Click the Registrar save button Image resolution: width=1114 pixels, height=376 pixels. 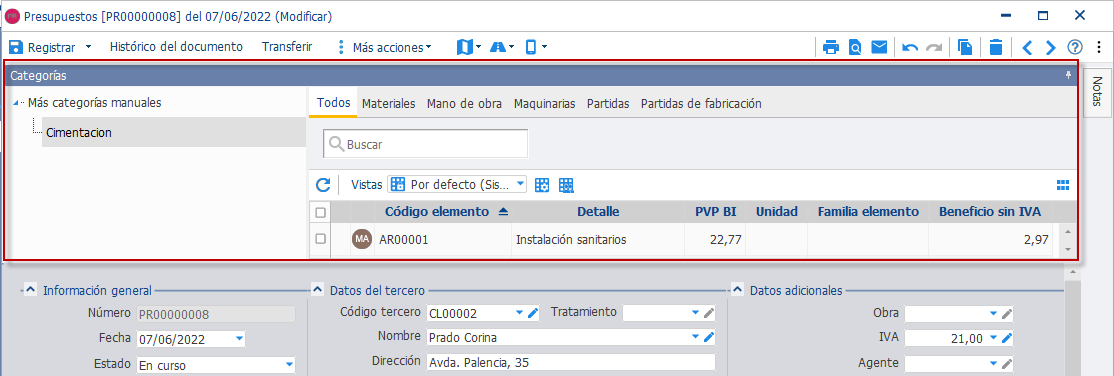(42, 48)
